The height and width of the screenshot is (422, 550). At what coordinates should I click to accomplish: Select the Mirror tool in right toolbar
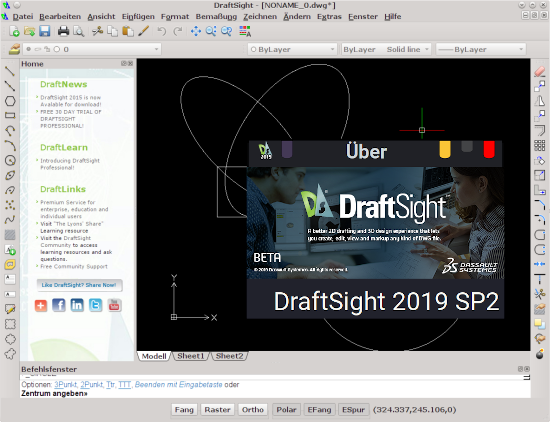tap(540, 101)
